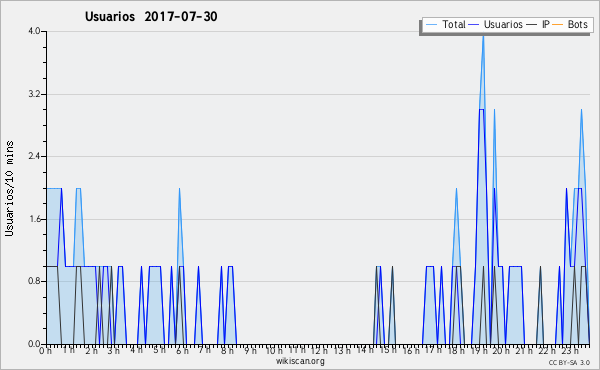Screen dimensions: 600x370
Task: Click the y-axis value 0.0
Action: 34,344
